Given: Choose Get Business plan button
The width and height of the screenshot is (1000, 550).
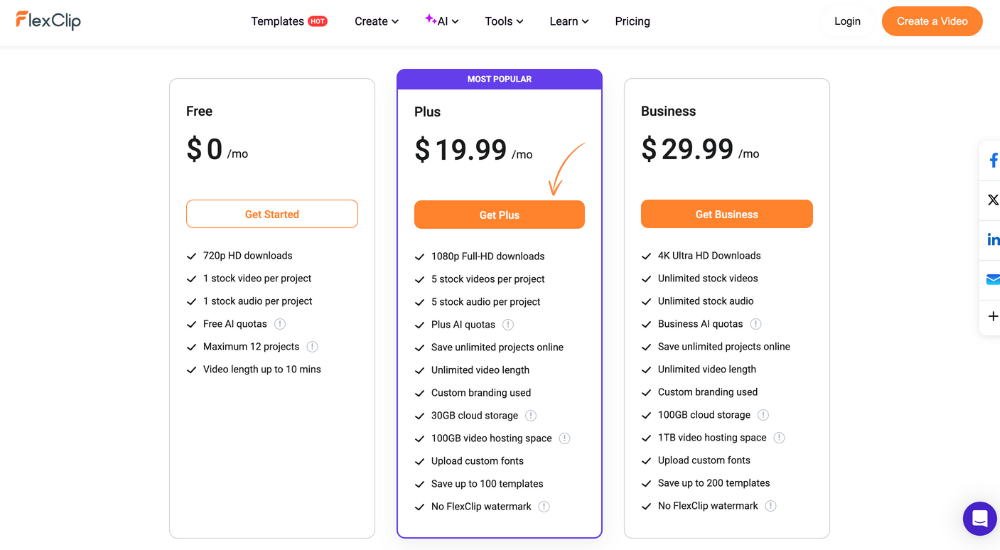Looking at the screenshot, I should click(726, 214).
